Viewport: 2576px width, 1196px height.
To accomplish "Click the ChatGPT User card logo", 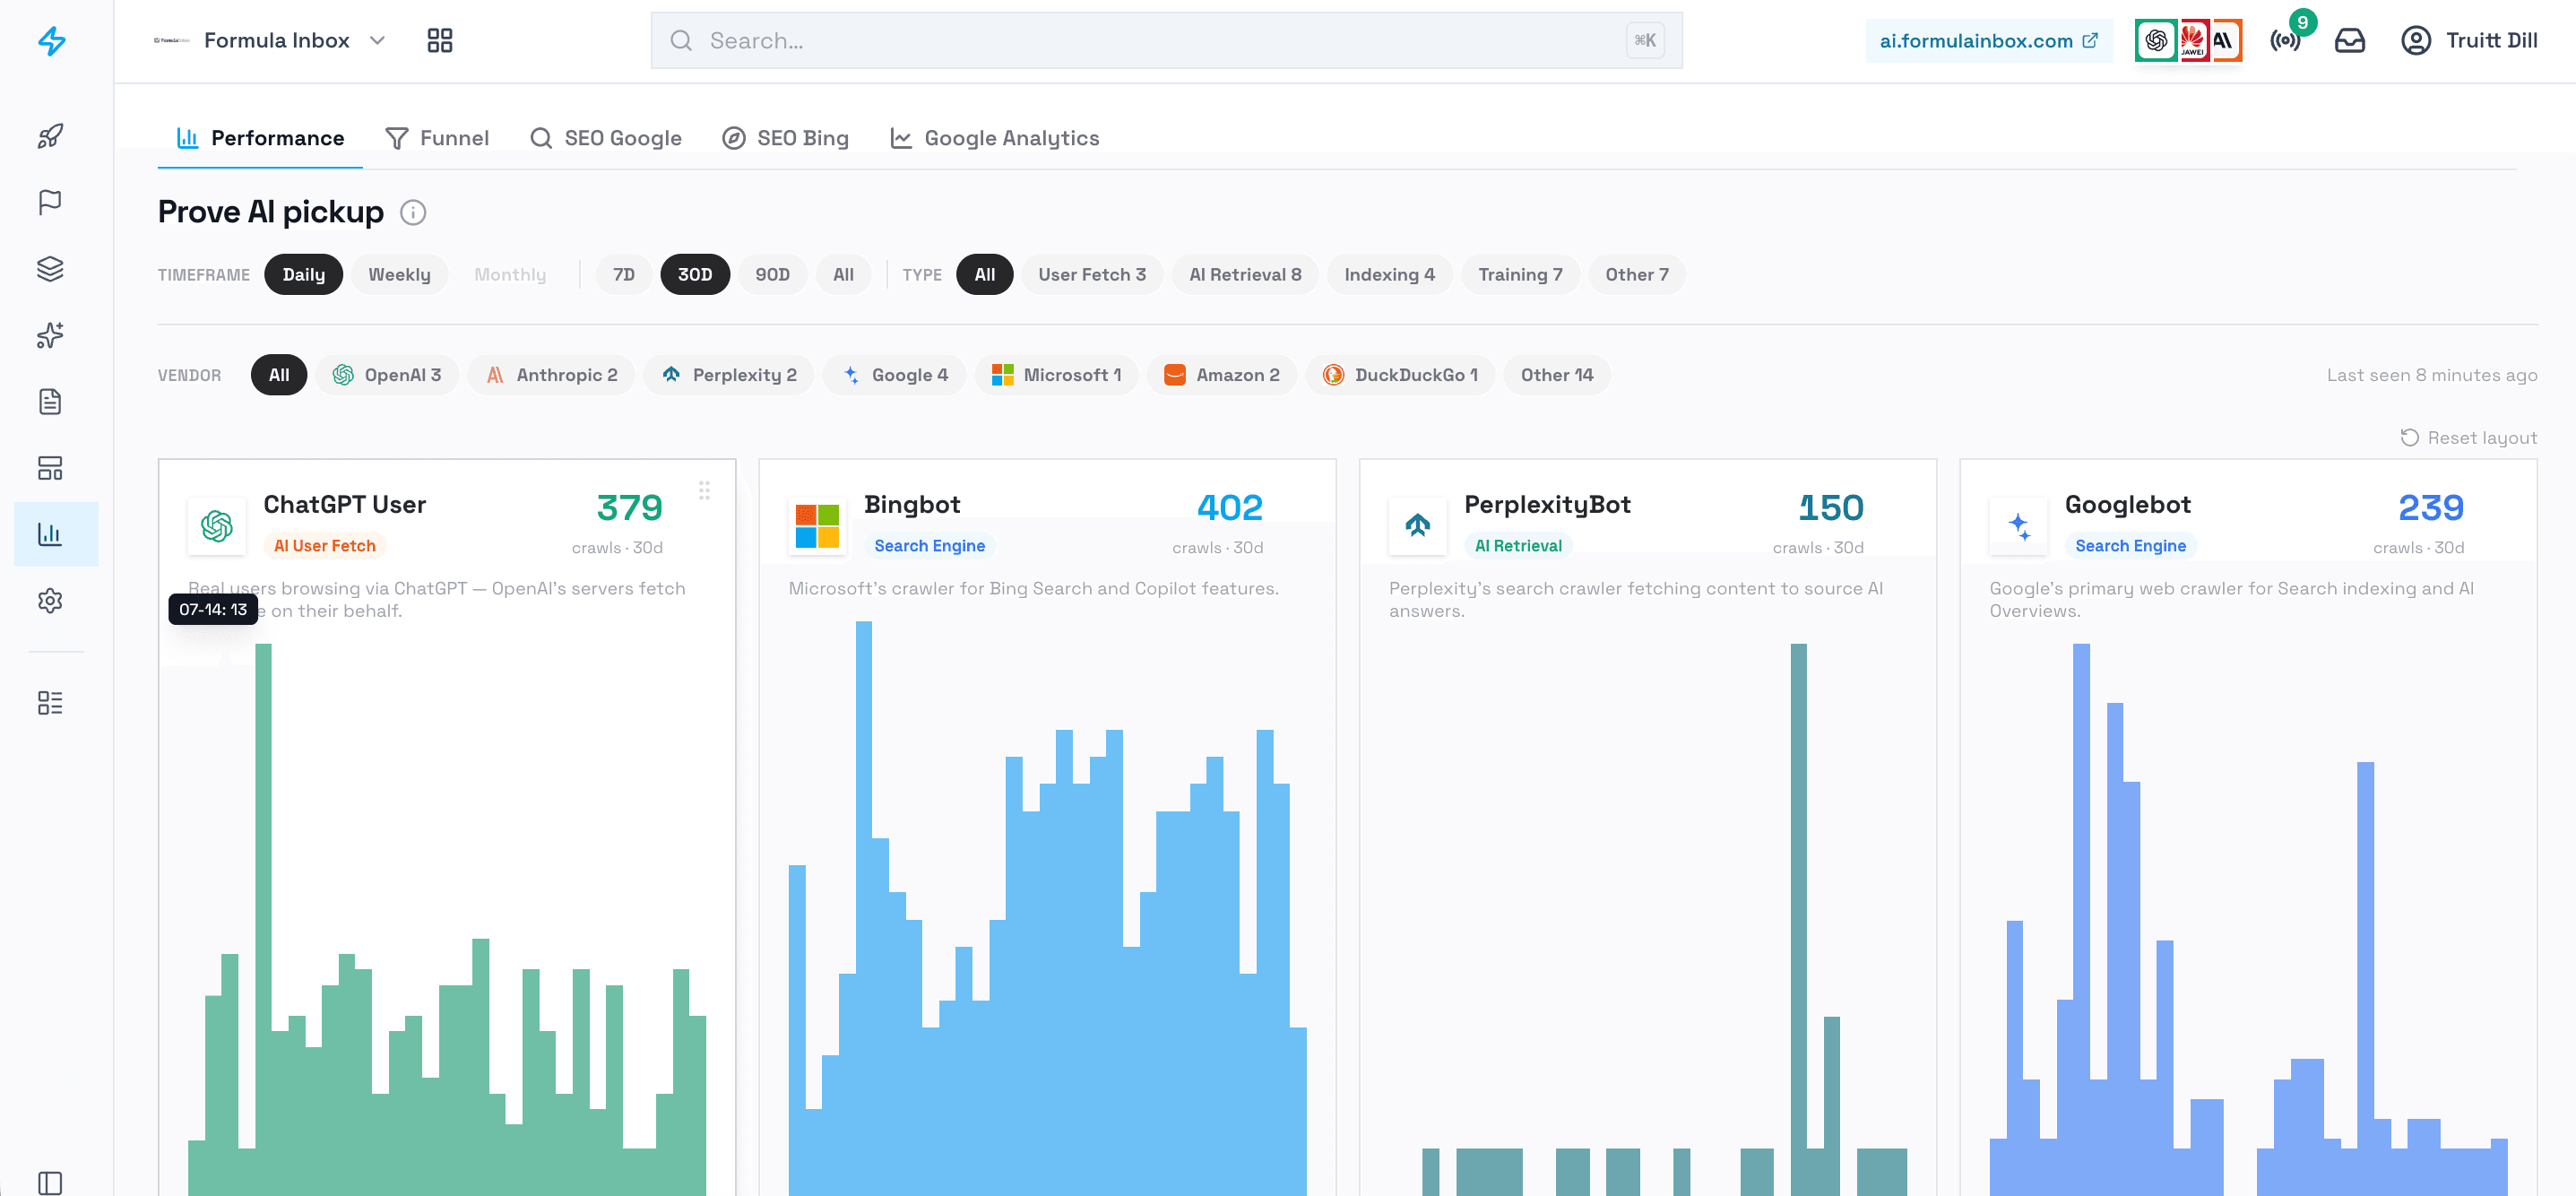I will click(x=217, y=526).
